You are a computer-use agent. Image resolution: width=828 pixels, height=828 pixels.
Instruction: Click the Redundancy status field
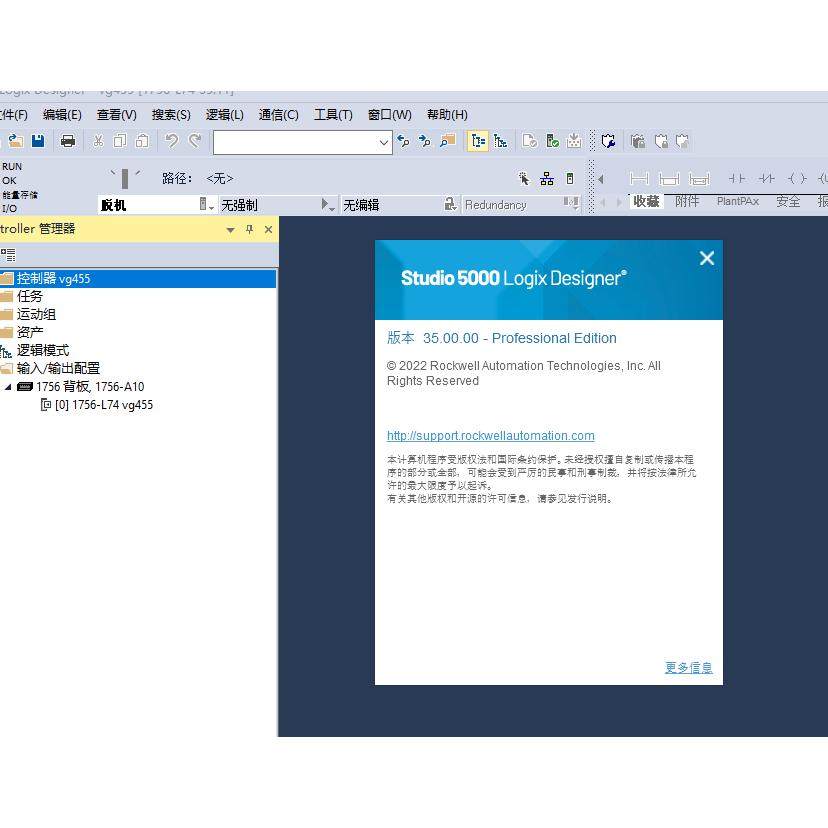(x=521, y=204)
